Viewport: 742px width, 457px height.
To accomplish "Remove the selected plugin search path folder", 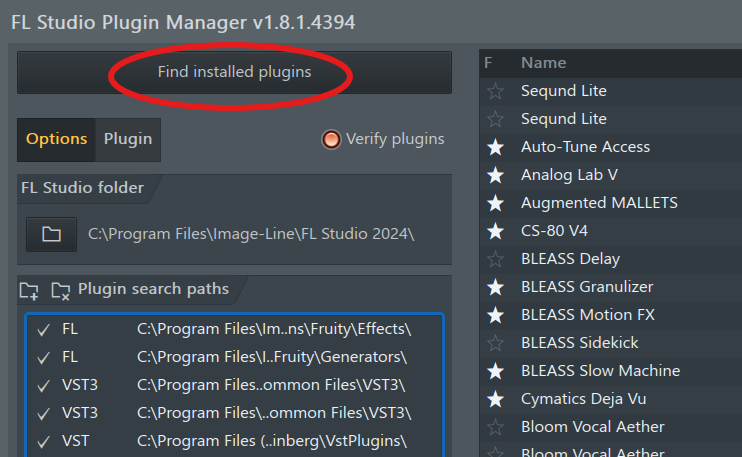I will [x=61, y=290].
